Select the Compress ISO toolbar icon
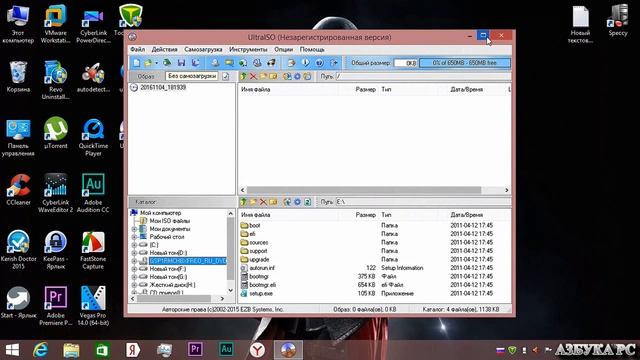This screenshot has width=640, height=360. (243, 63)
